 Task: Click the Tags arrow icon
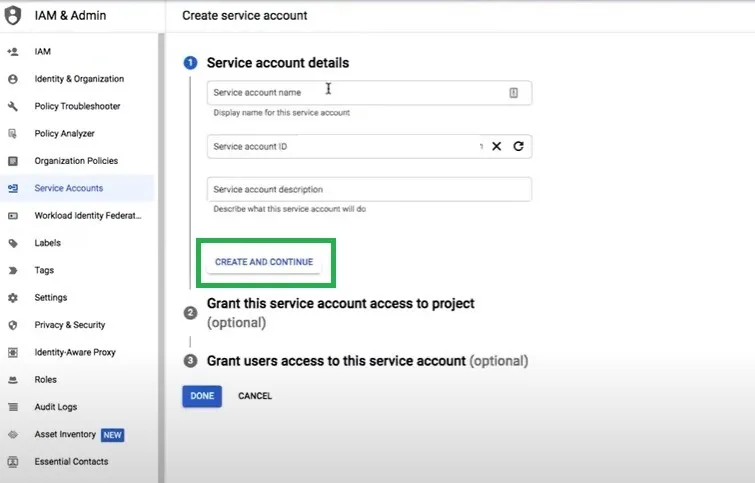point(13,271)
